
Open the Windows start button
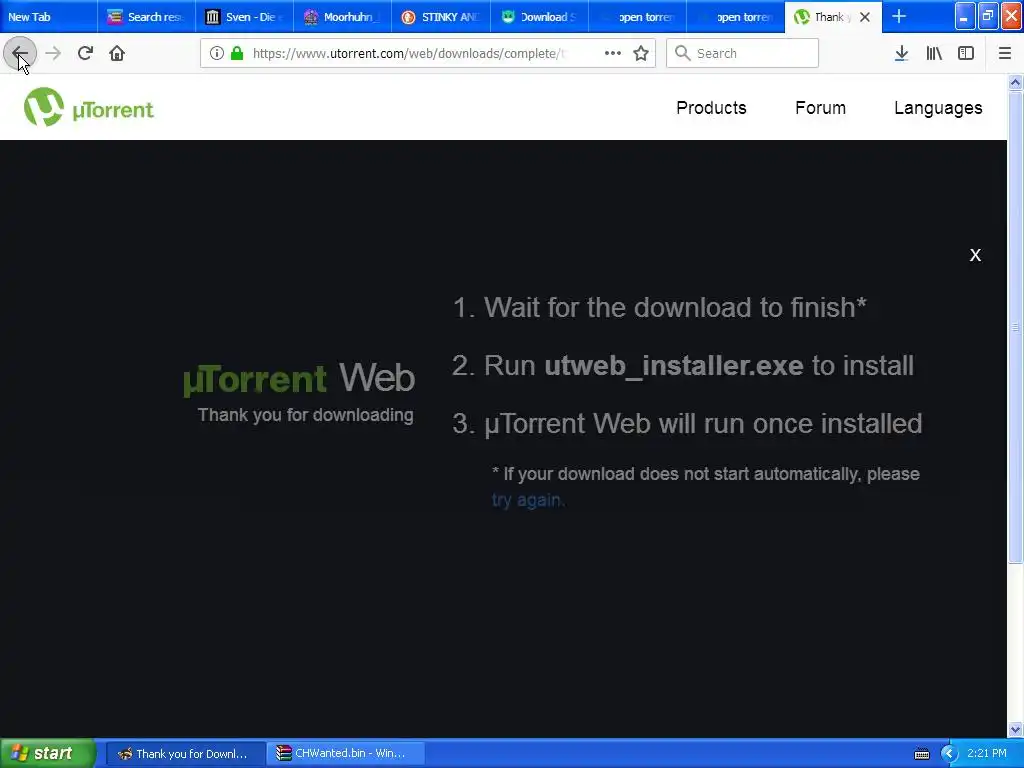(47, 753)
